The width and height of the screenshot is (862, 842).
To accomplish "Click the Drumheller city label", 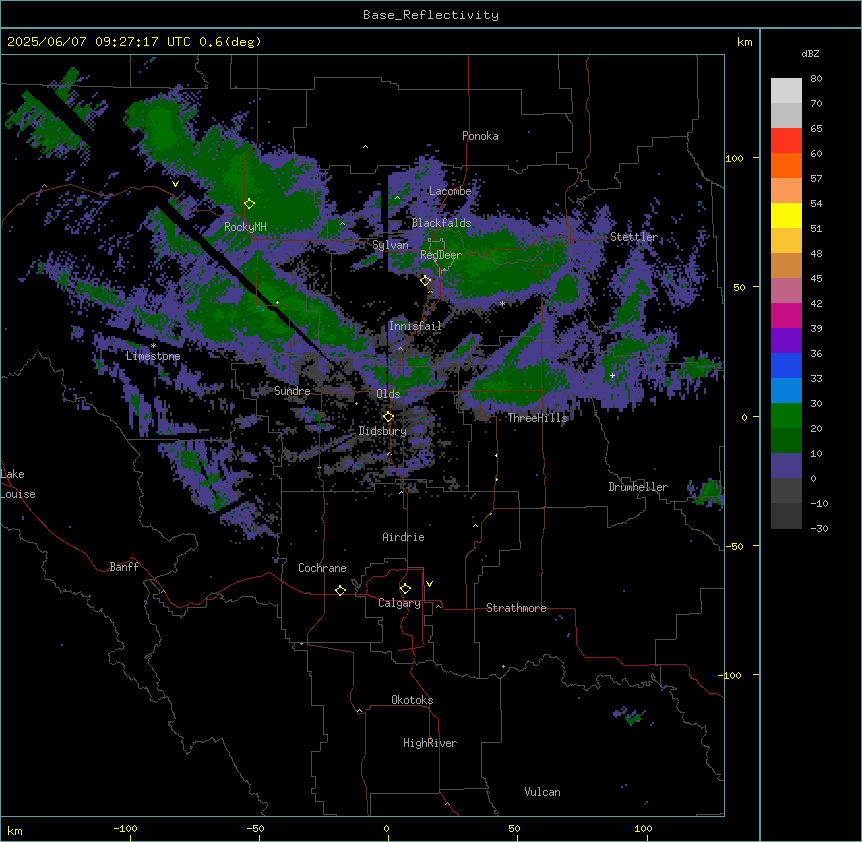I will (x=638, y=487).
